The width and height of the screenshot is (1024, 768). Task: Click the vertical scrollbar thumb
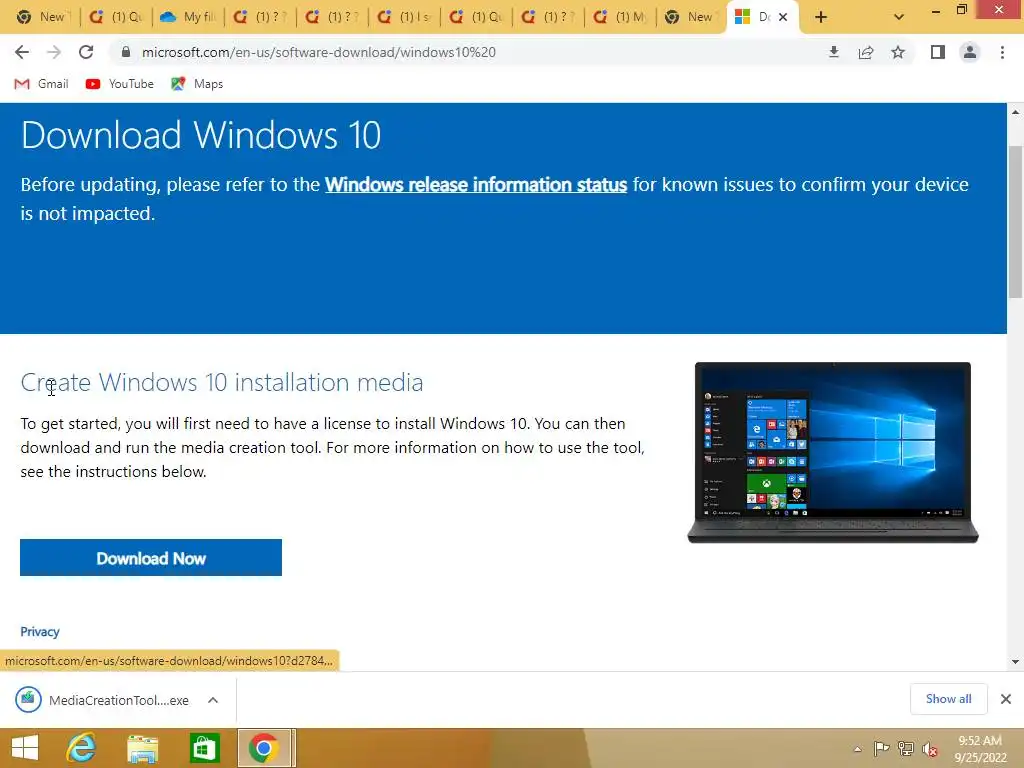click(1016, 222)
